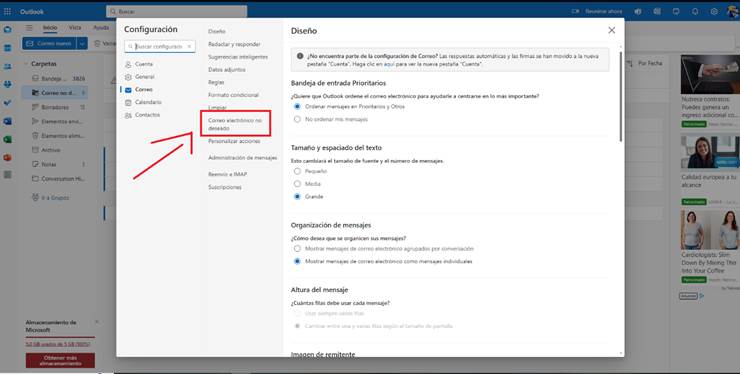The image size is (740, 374).
Task: Clear the settings search with the X icon
Action: tap(189, 47)
